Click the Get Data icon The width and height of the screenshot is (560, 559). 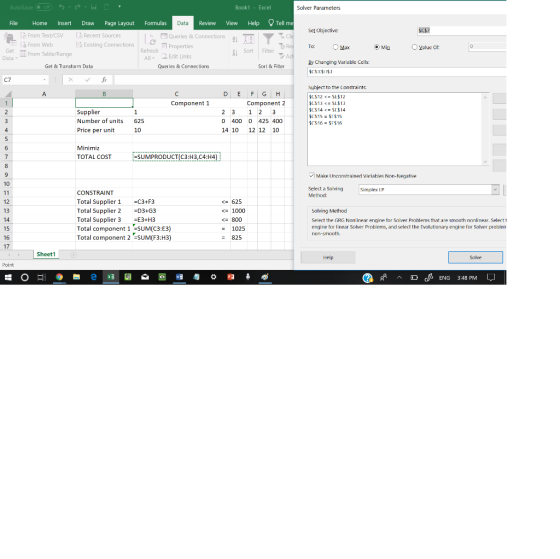coord(10,40)
